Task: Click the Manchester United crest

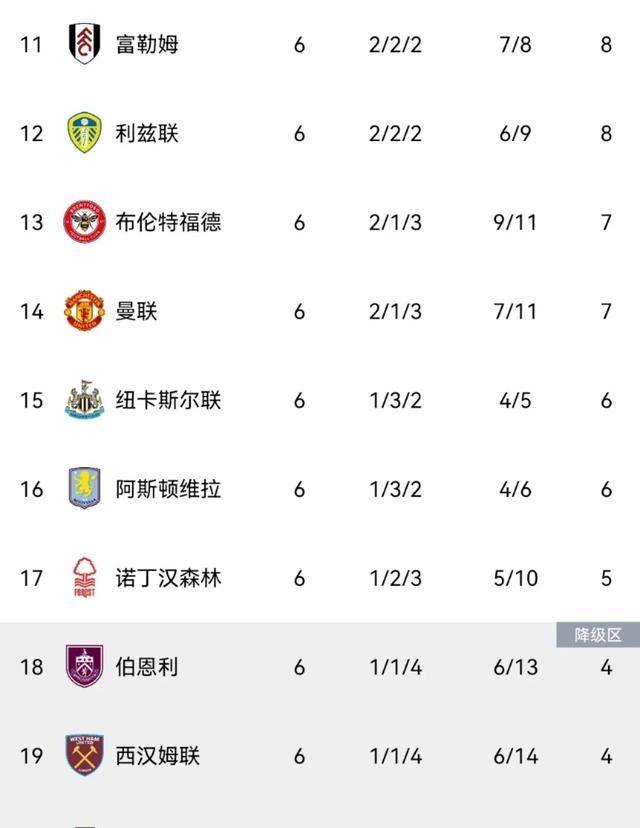Action: (84, 311)
